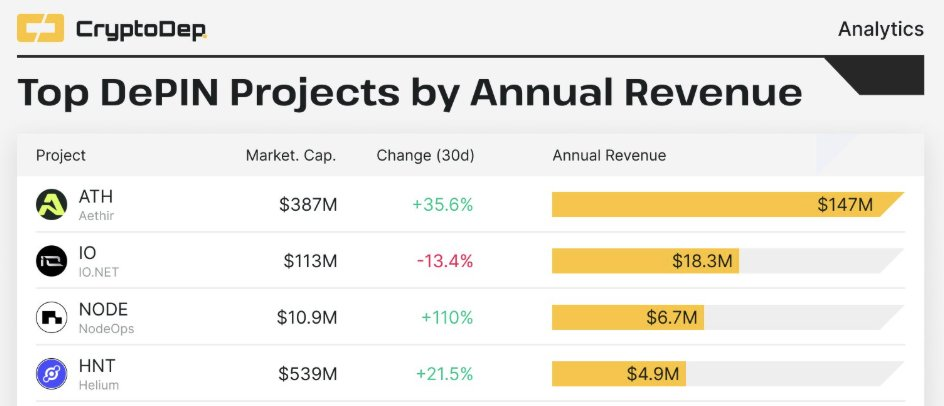944x406 pixels.
Task: Open the Analytics section label
Action: tap(881, 29)
